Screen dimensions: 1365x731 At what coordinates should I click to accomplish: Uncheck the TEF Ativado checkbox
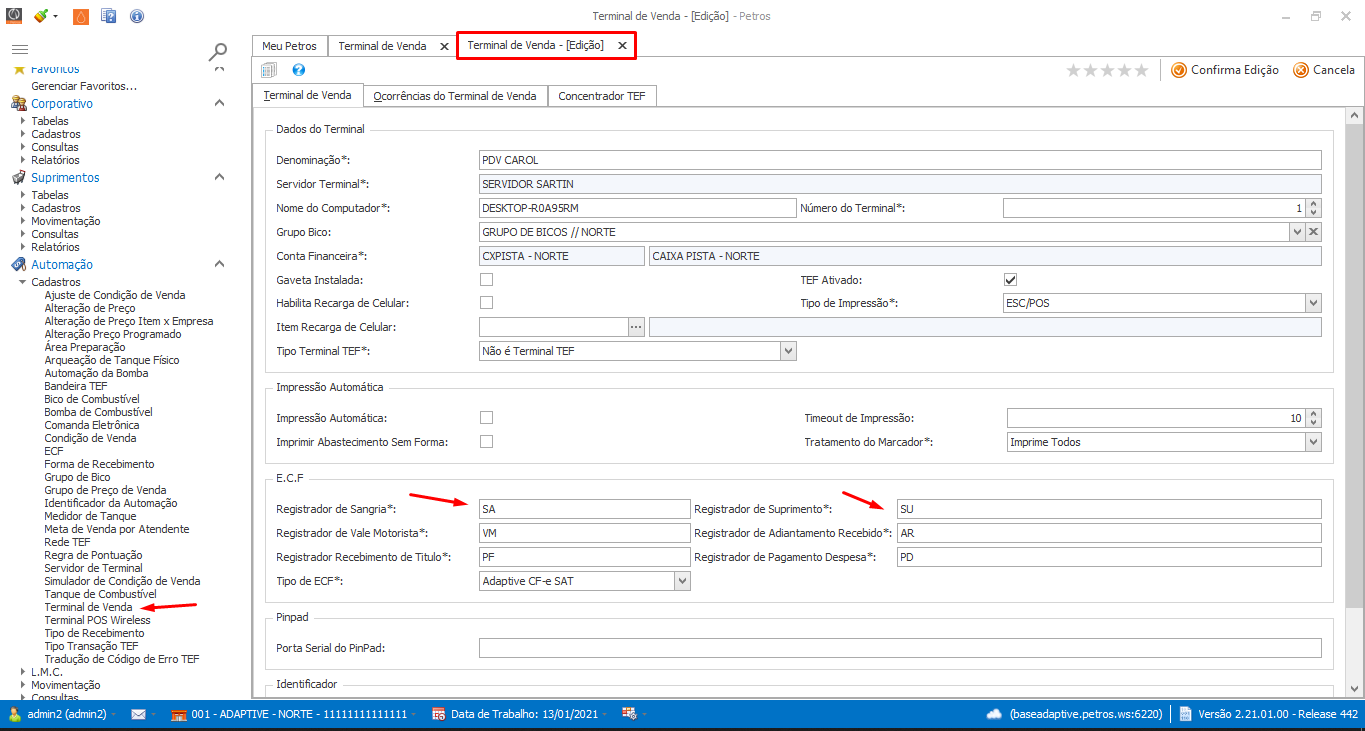click(1010, 280)
